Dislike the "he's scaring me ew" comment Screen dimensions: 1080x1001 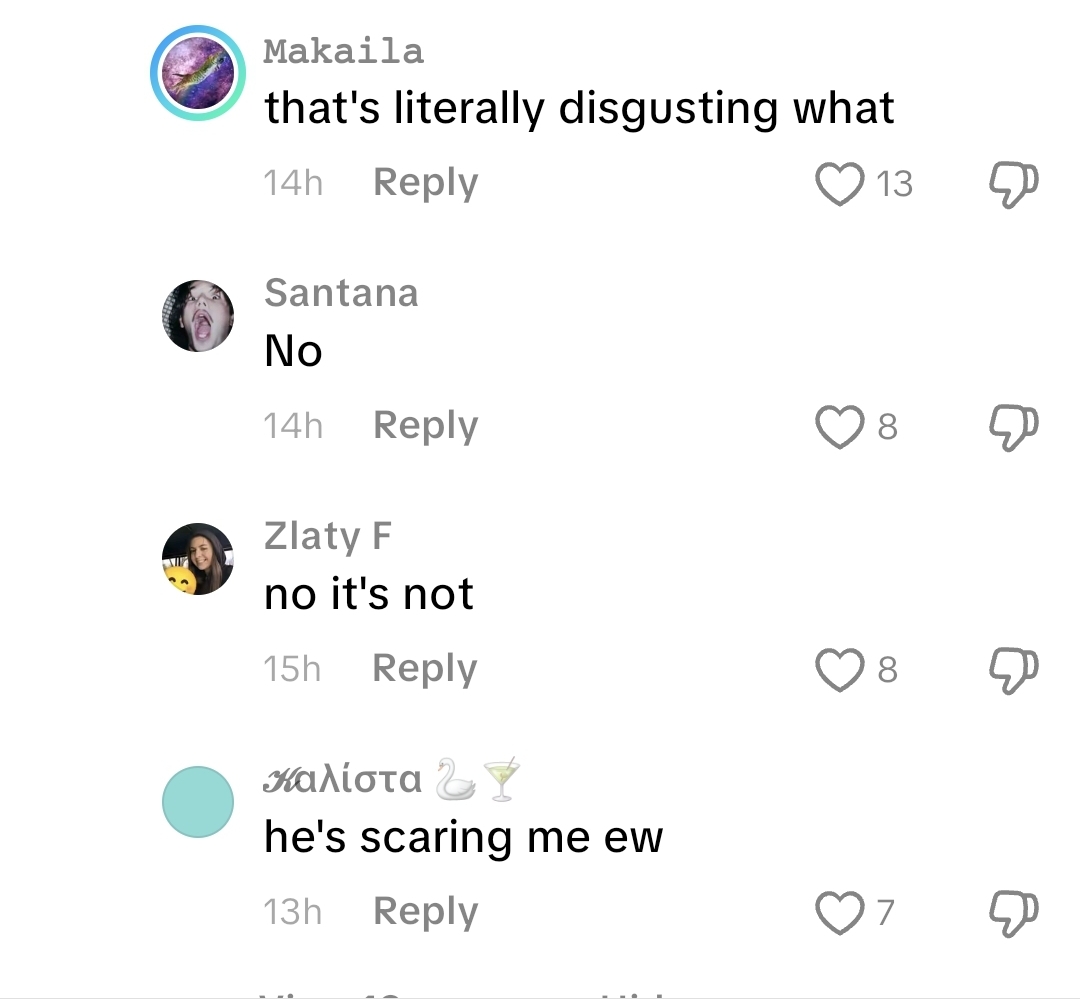click(1013, 913)
